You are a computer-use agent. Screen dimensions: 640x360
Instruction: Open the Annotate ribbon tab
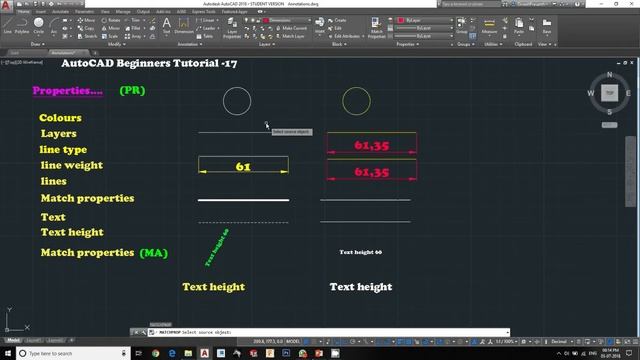[60, 12]
